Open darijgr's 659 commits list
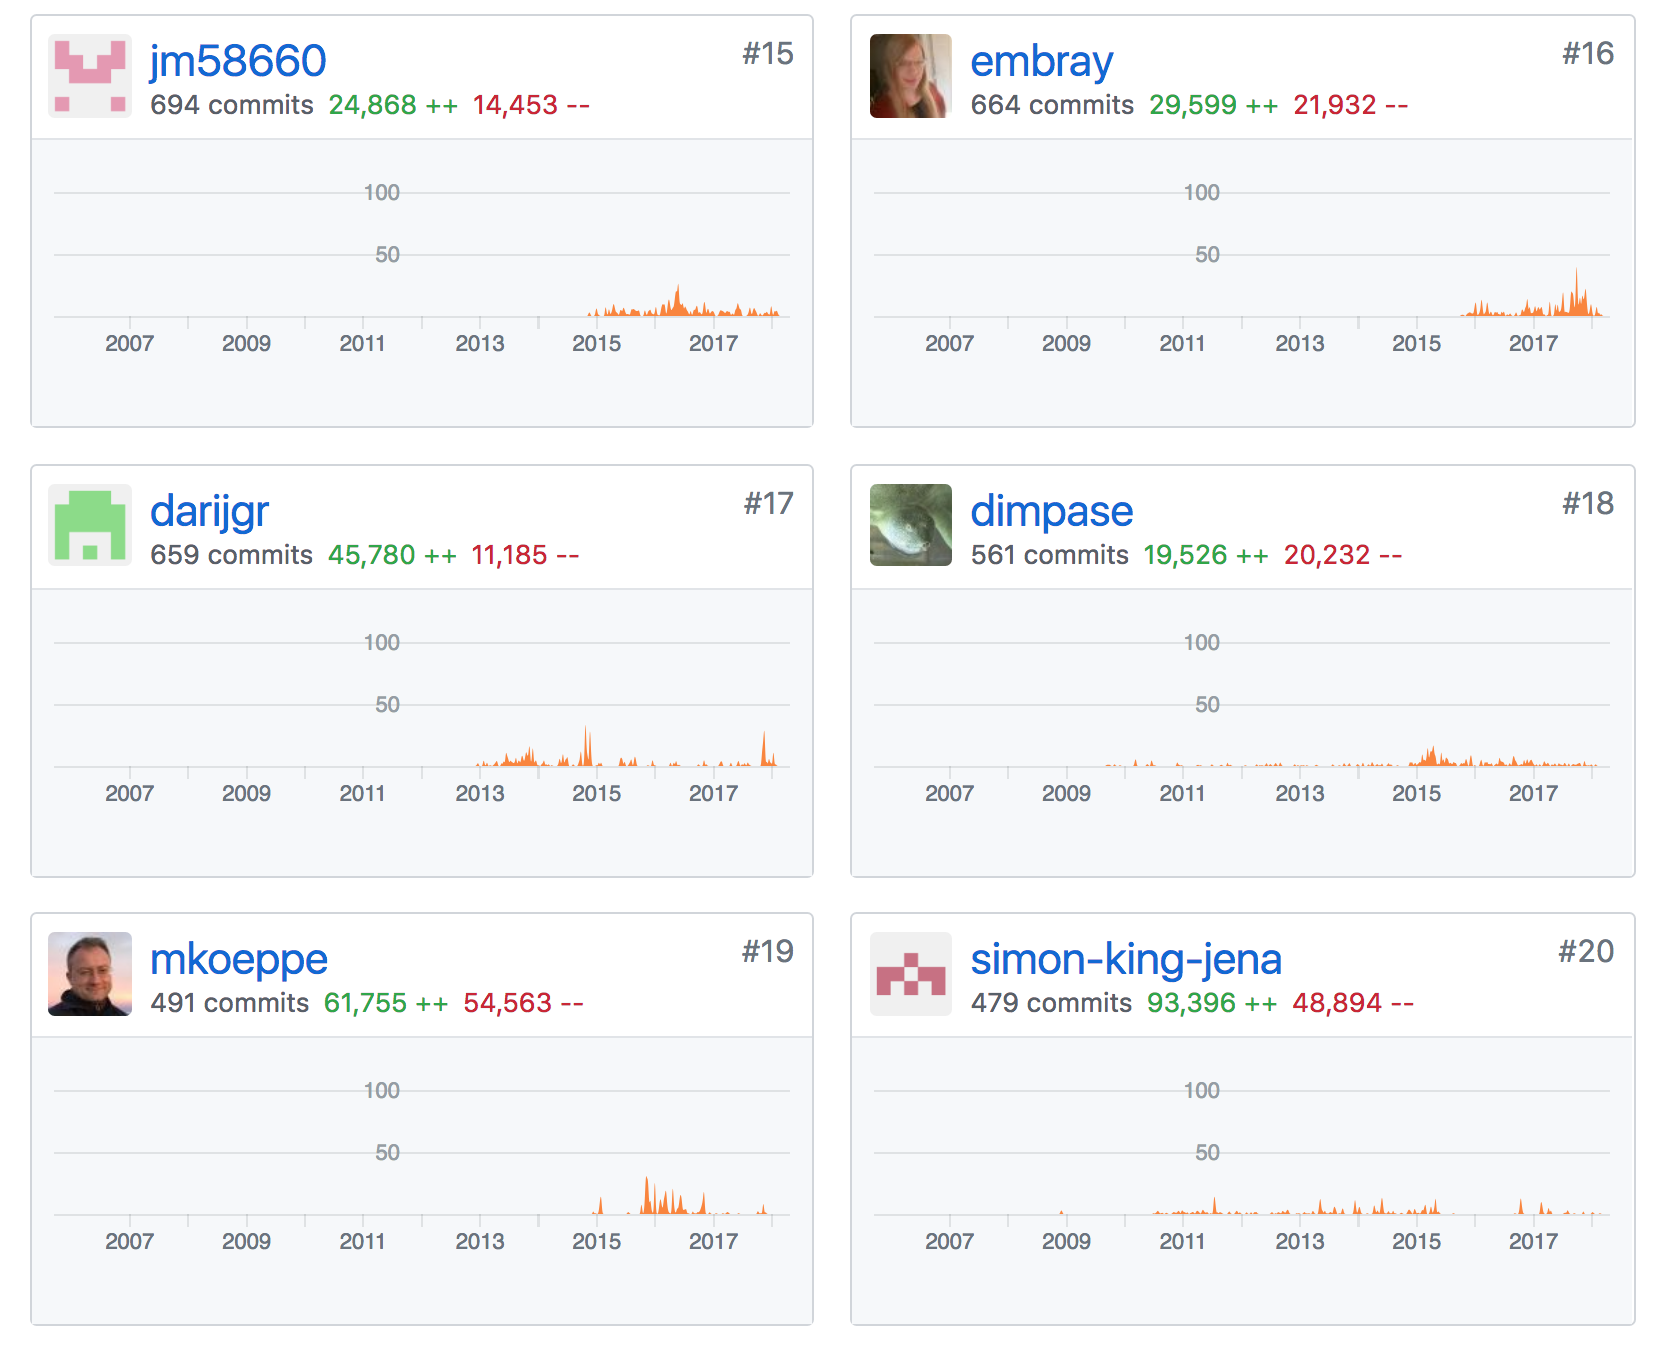Image resolution: width=1660 pixels, height=1348 pixels. [232, 555]
